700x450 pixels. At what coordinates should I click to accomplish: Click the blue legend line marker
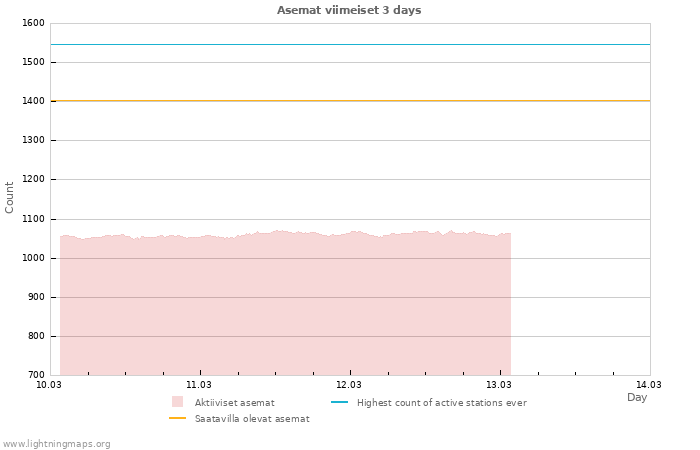tap(339, 402)
